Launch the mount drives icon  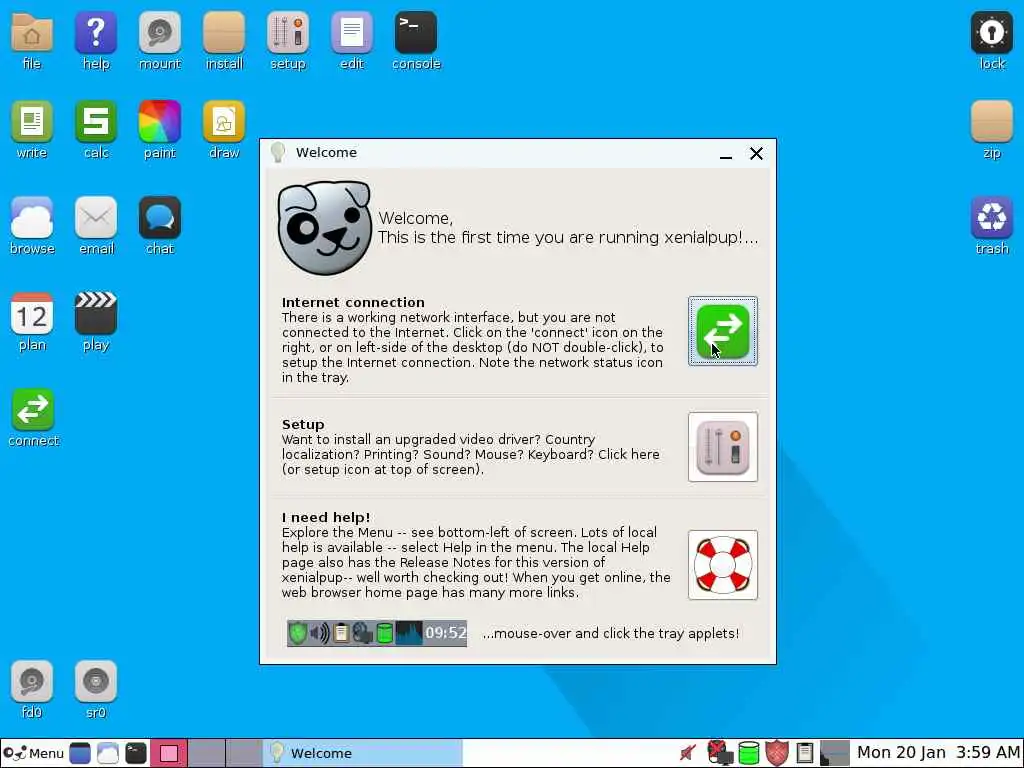[159, 33]
